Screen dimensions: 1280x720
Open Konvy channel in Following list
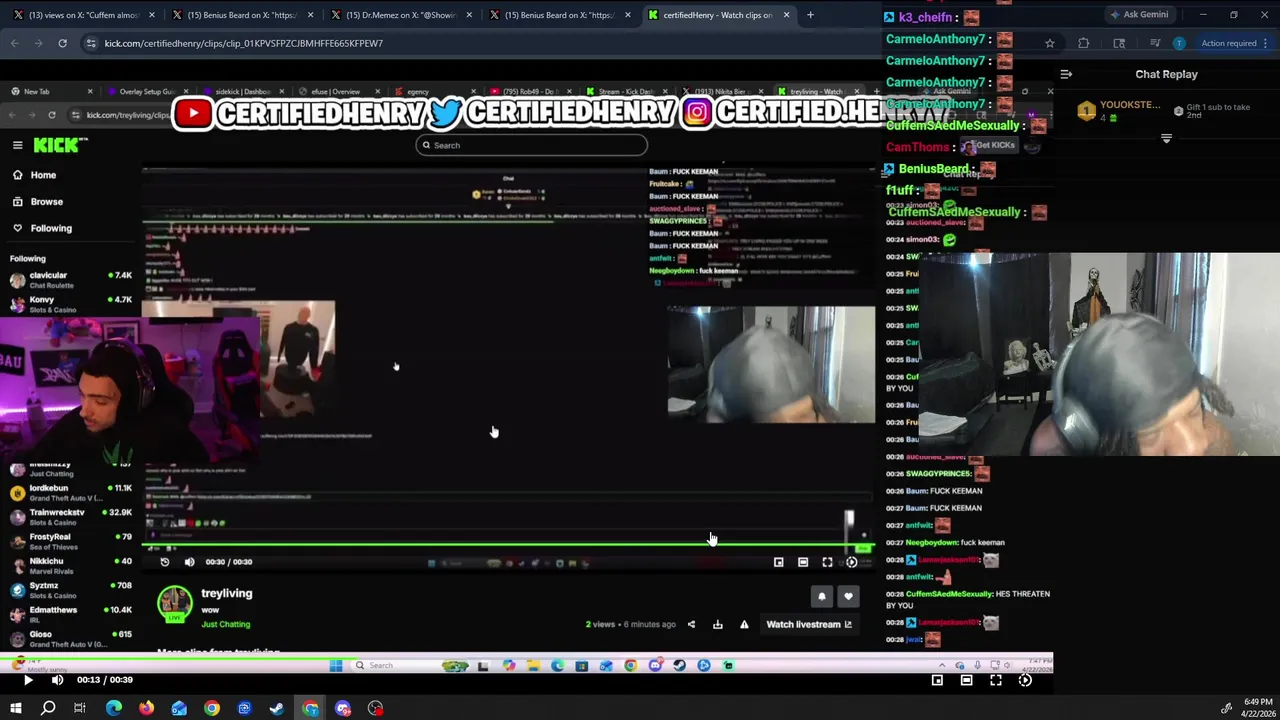click(70, 304)
